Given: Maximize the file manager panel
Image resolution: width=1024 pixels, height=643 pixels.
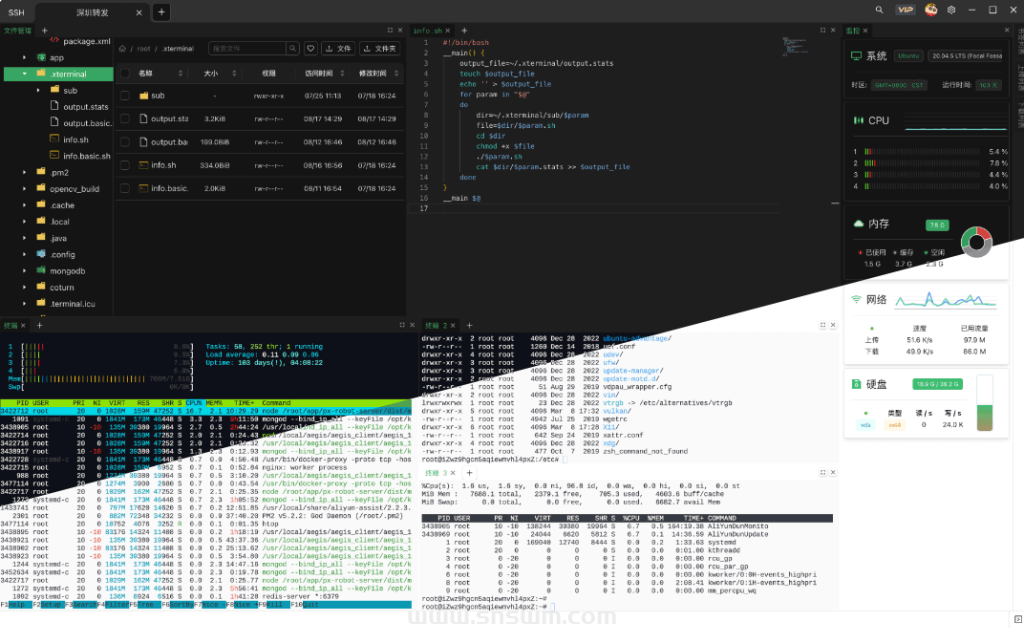Looking at the screenshot, I should (x=389, y=31).
